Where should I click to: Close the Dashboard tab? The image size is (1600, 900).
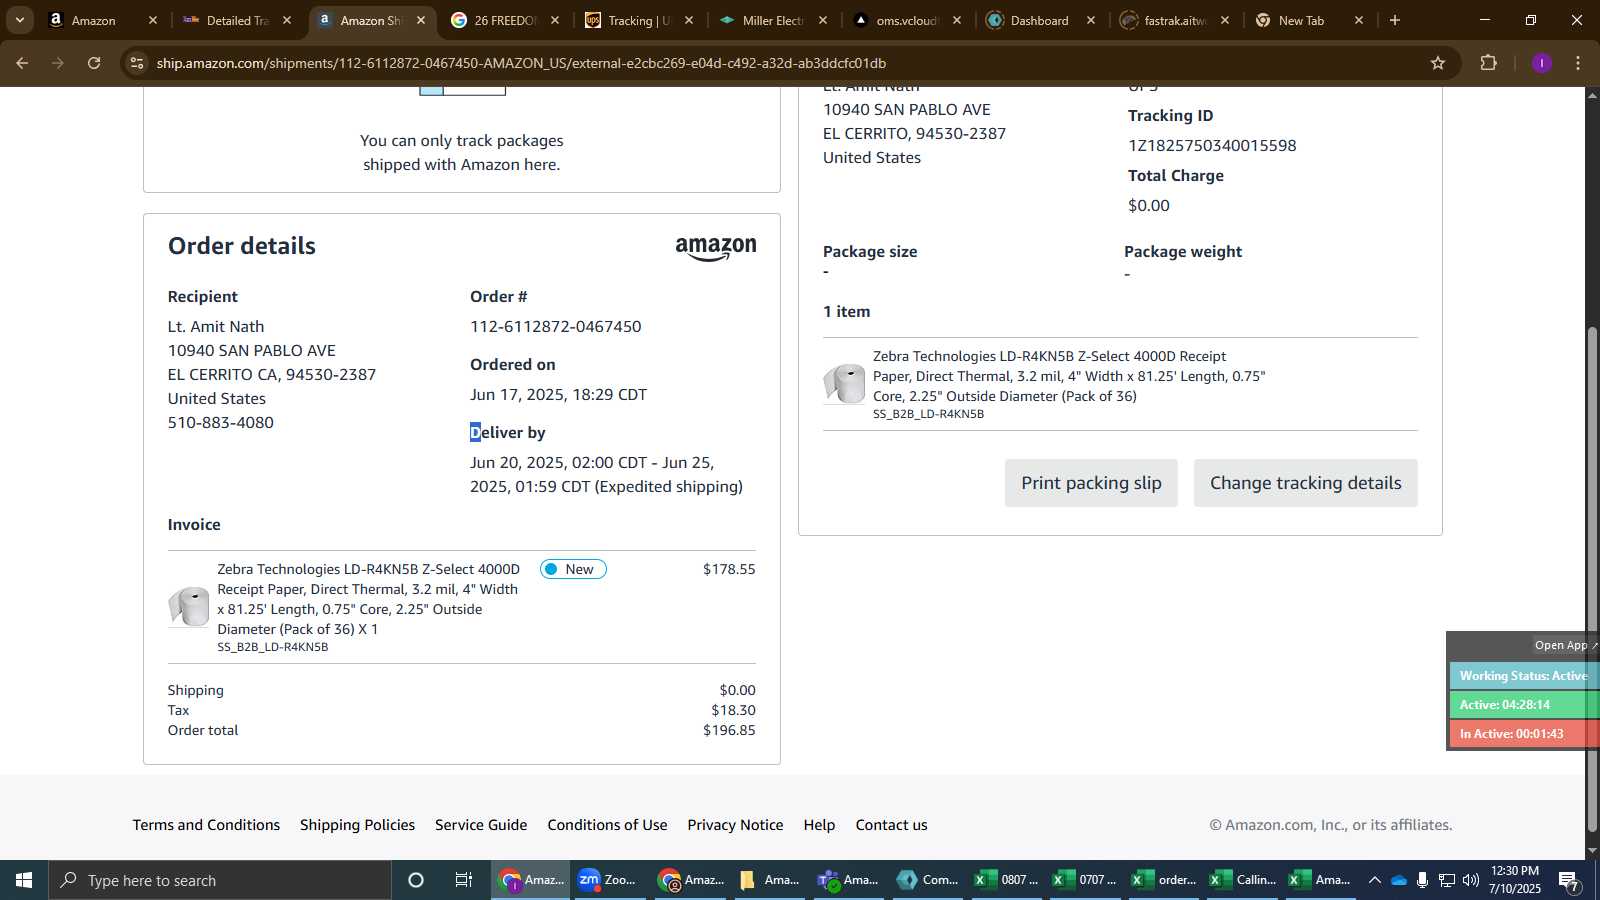[x=1091, y=20]
